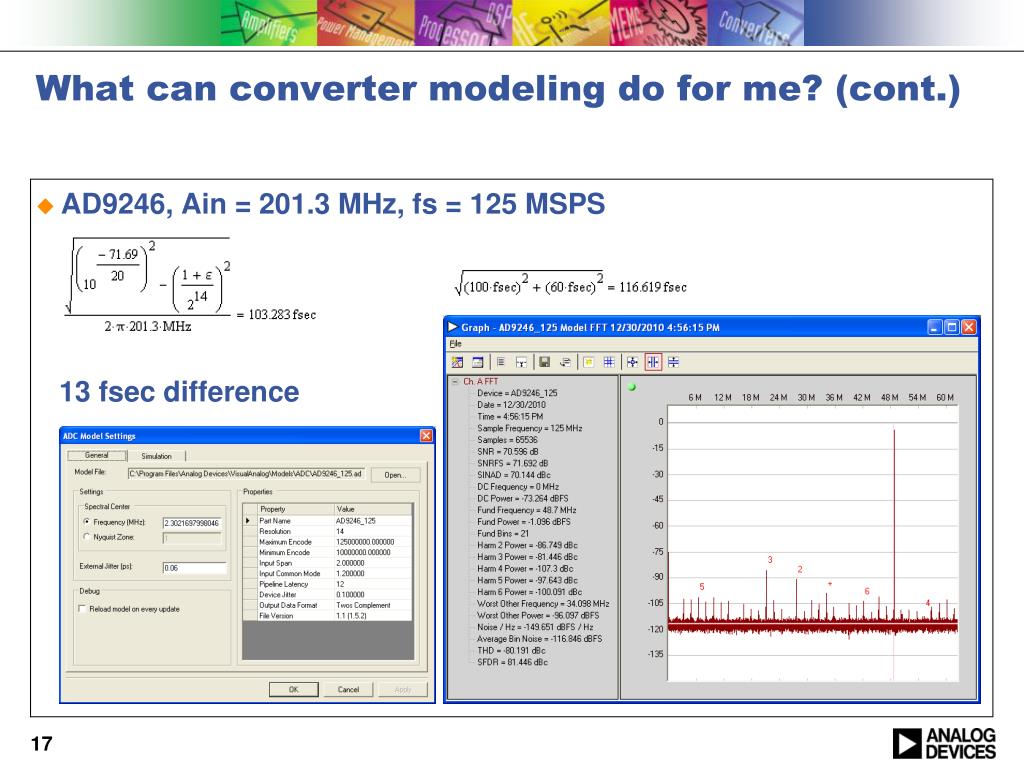Click the vertical zoom icon
This screenshot has height=768, width=1024.
pos(673,362)
